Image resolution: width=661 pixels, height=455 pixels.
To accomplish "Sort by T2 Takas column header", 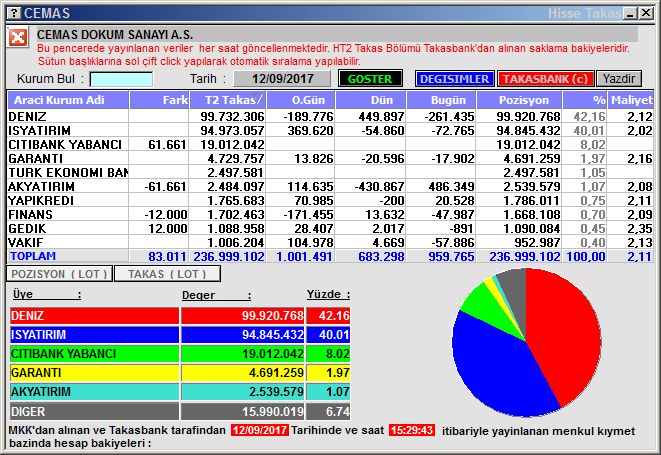I will pyautogui.click(x=228, y=100).
